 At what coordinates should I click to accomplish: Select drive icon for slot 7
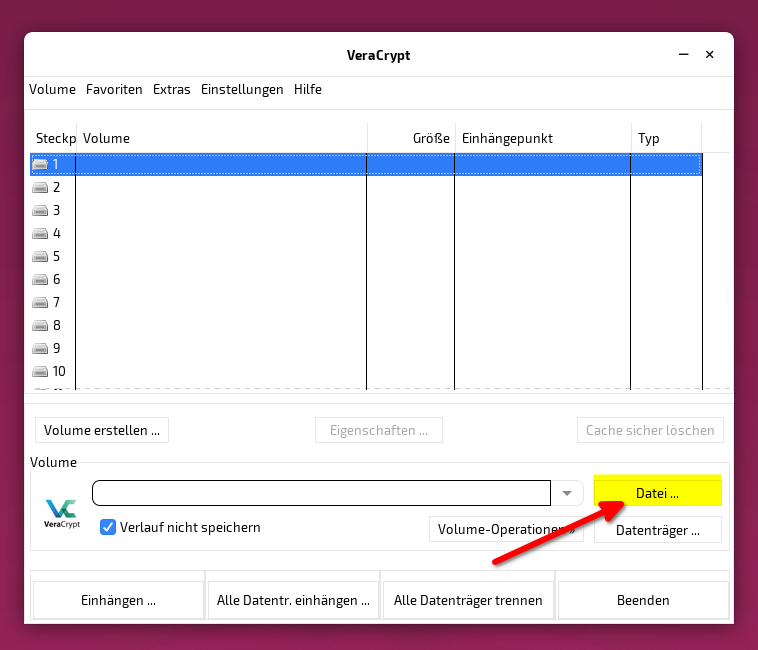[40, 303]
